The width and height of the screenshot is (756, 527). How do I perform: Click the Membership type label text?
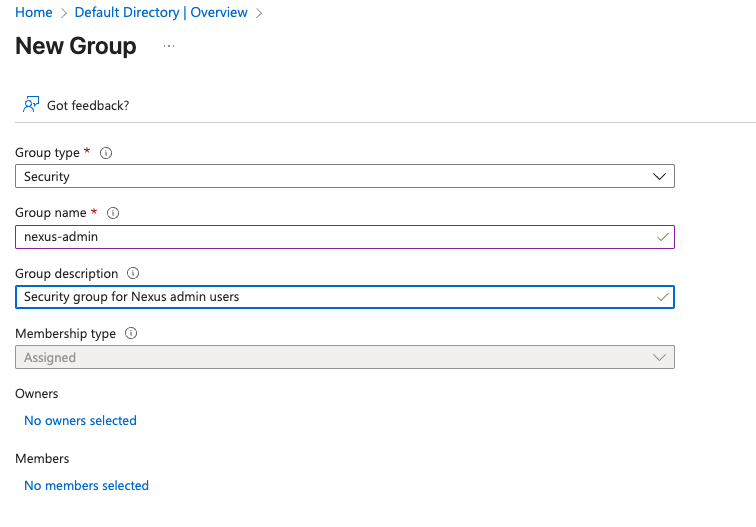(x=66, y=334)
